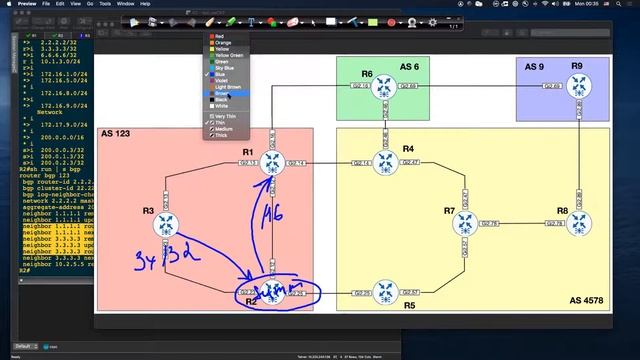This screenshot has width=640, height=360.
Task: Open the webcam dropdown arrow
Action: click(x=421, y=23)
